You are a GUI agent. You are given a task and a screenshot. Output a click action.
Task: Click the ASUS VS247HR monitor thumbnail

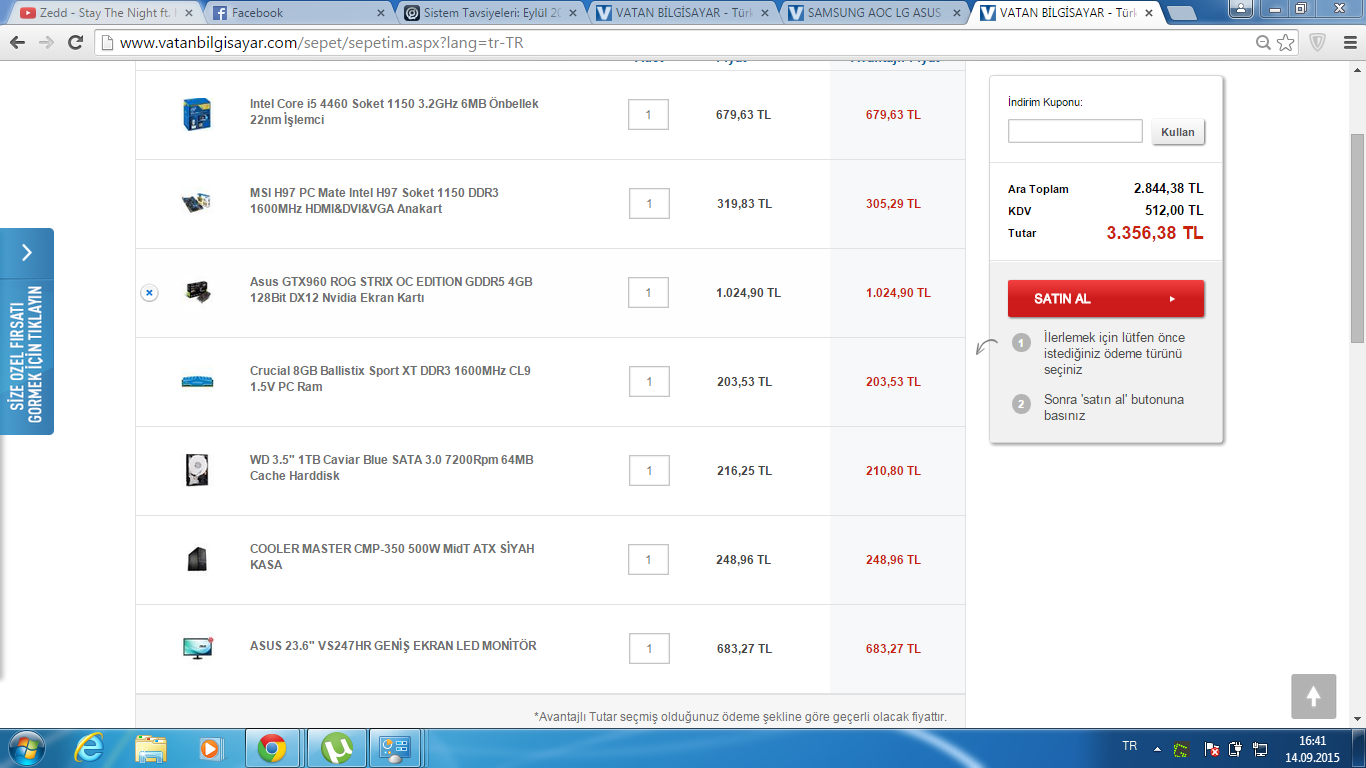point(197,648)
